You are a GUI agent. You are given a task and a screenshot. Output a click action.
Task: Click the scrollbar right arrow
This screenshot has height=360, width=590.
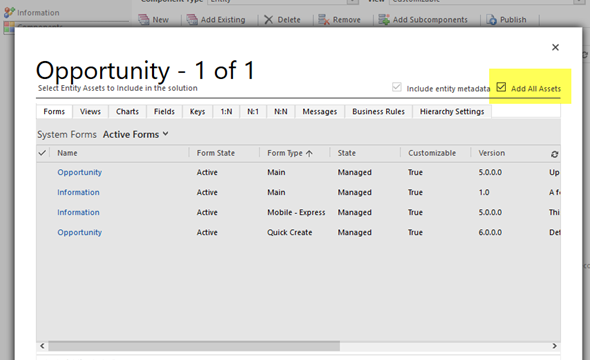(554, 346)
